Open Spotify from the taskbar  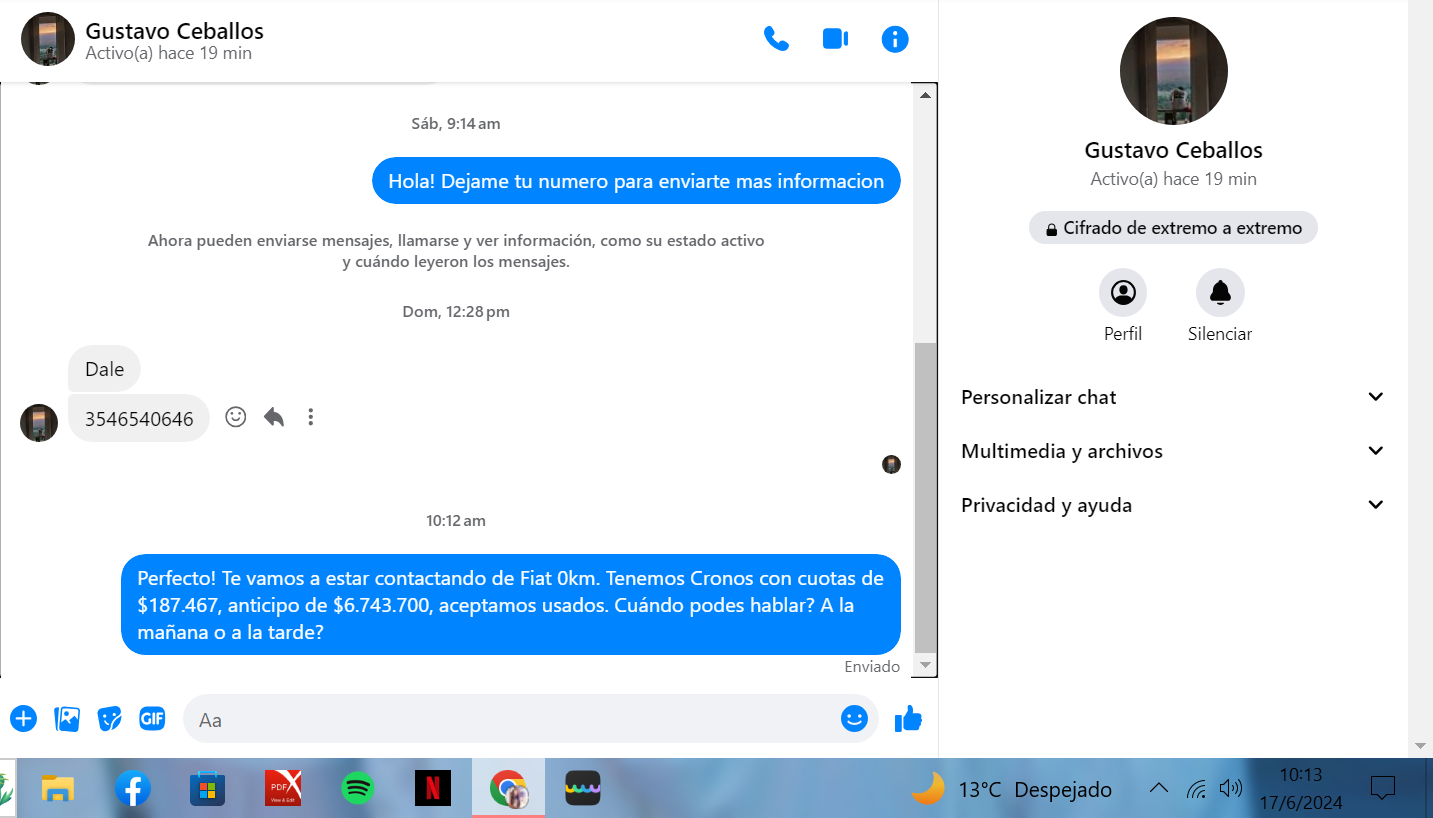tap(357, 789)
